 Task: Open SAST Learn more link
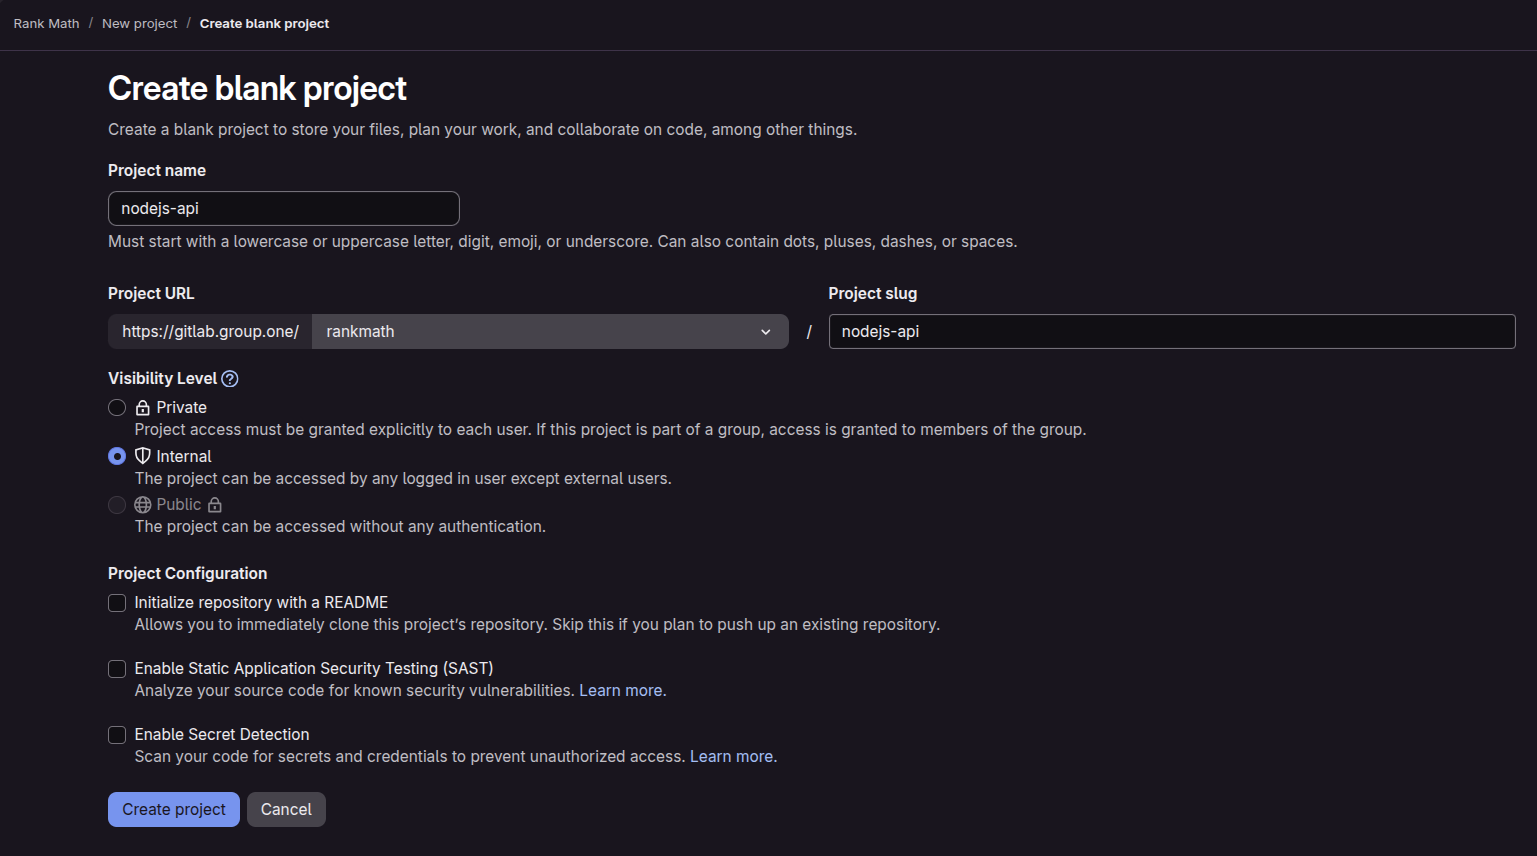coord(620,691)
